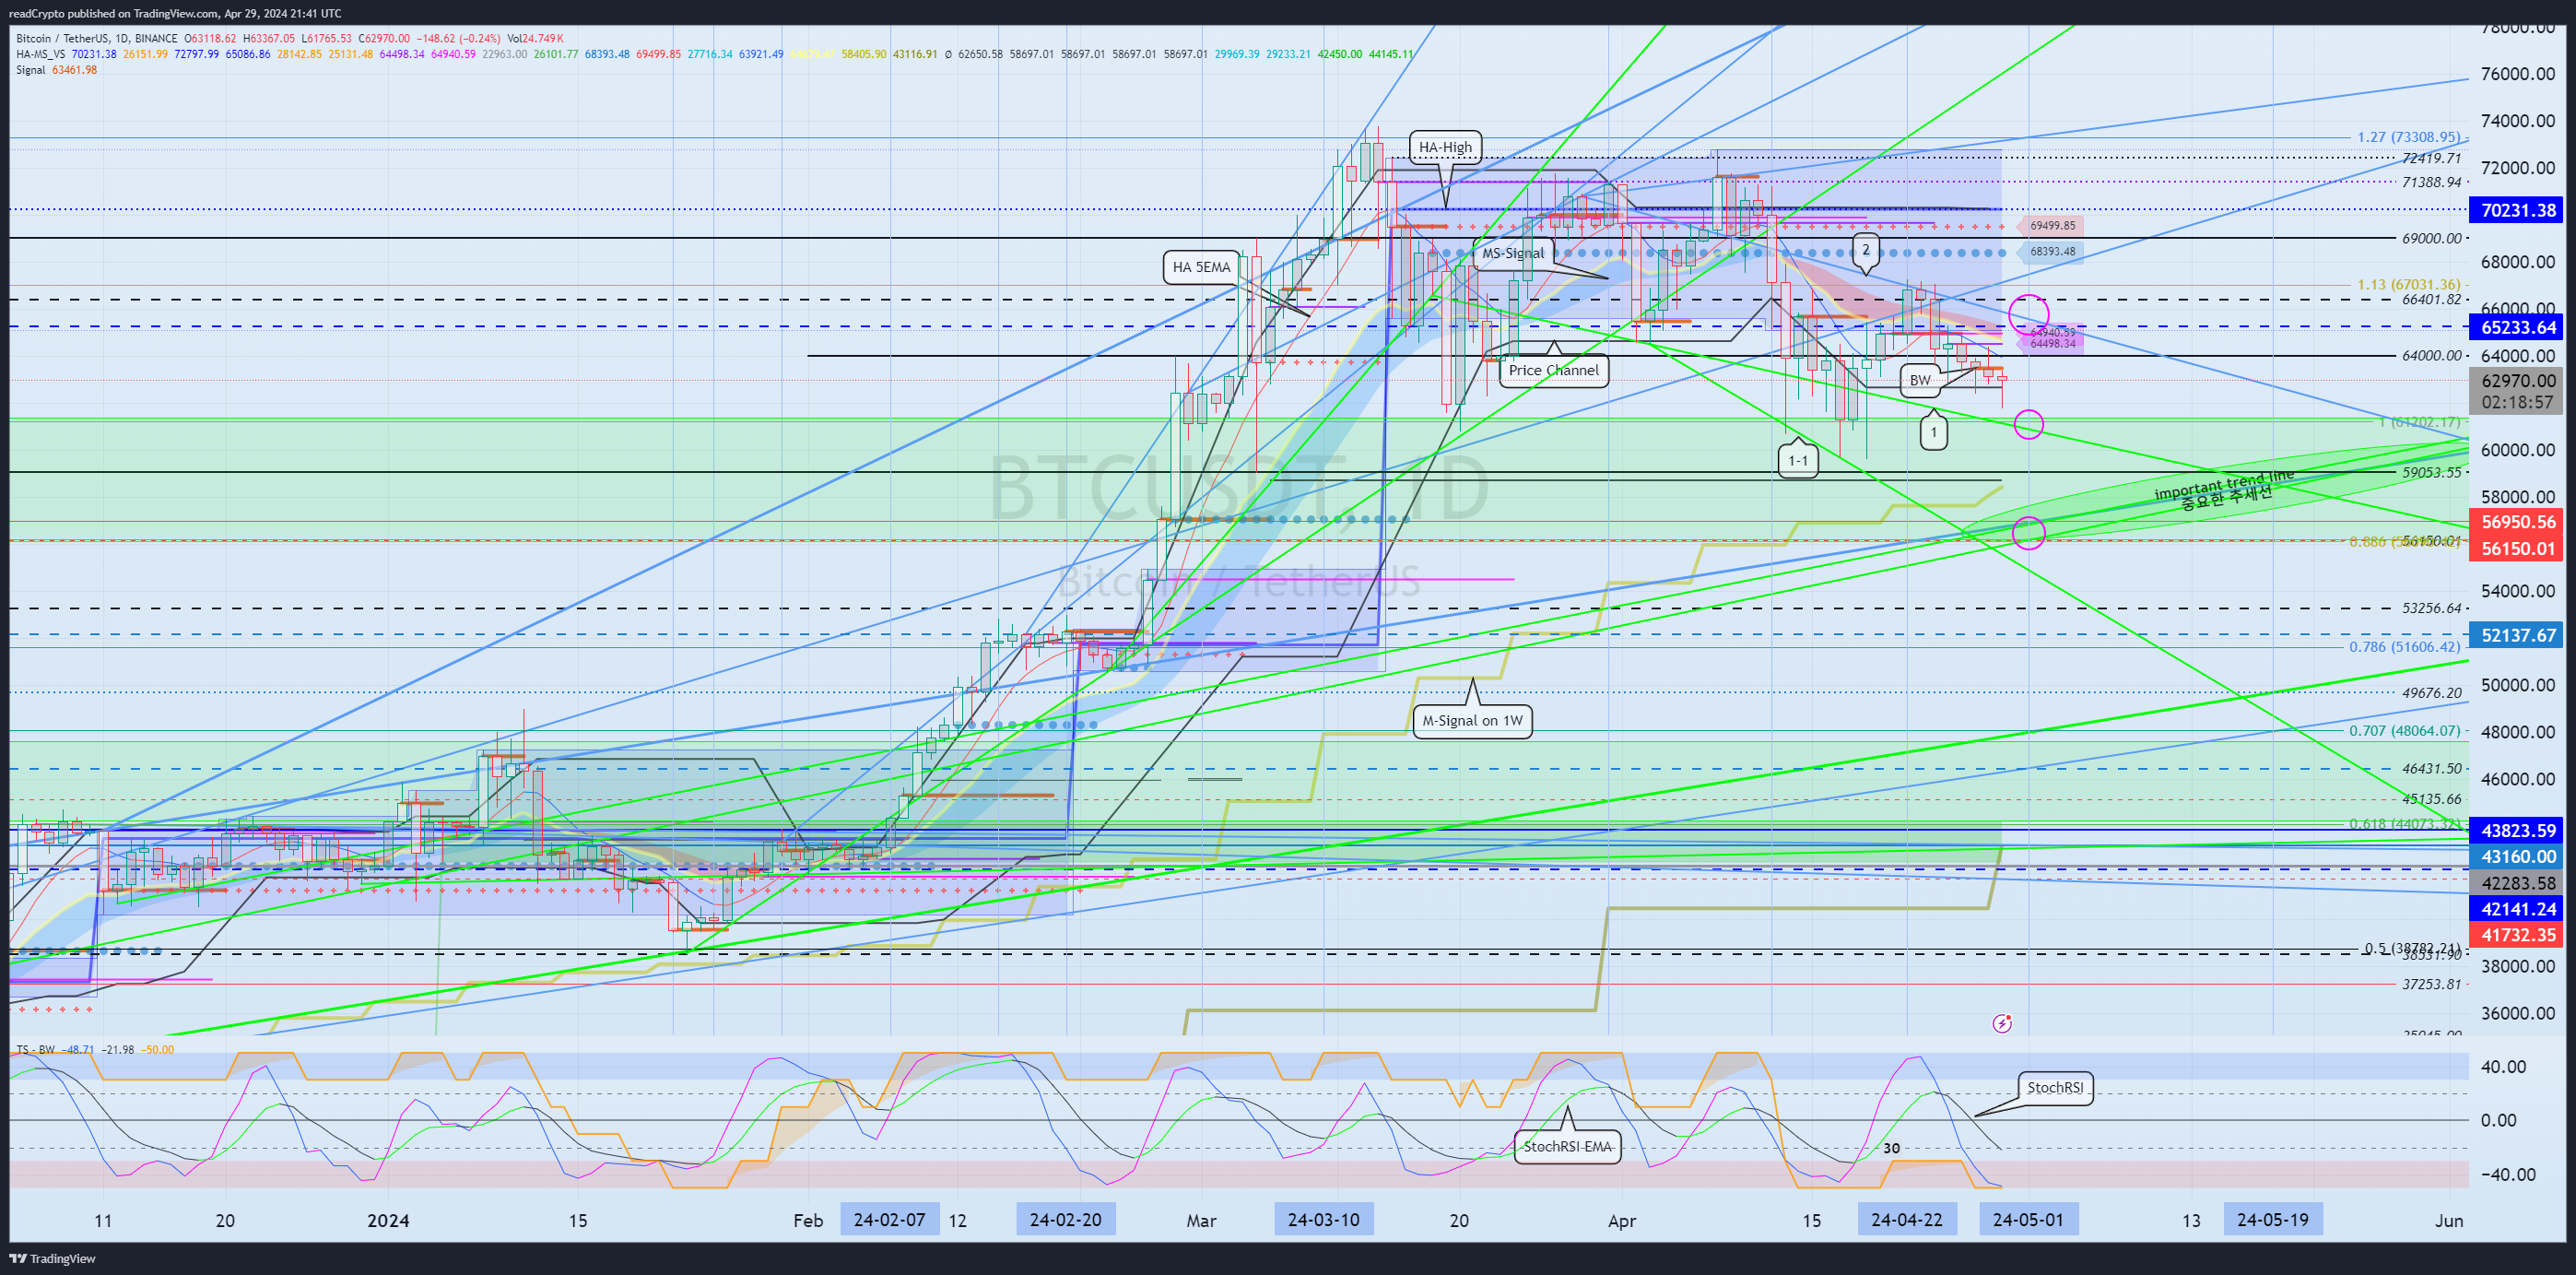The height and width of the screenshot is (1275, 2576).
Task: Click the 1.13 (67031.36) Fibonacci label
Action: coord(2408,285)
